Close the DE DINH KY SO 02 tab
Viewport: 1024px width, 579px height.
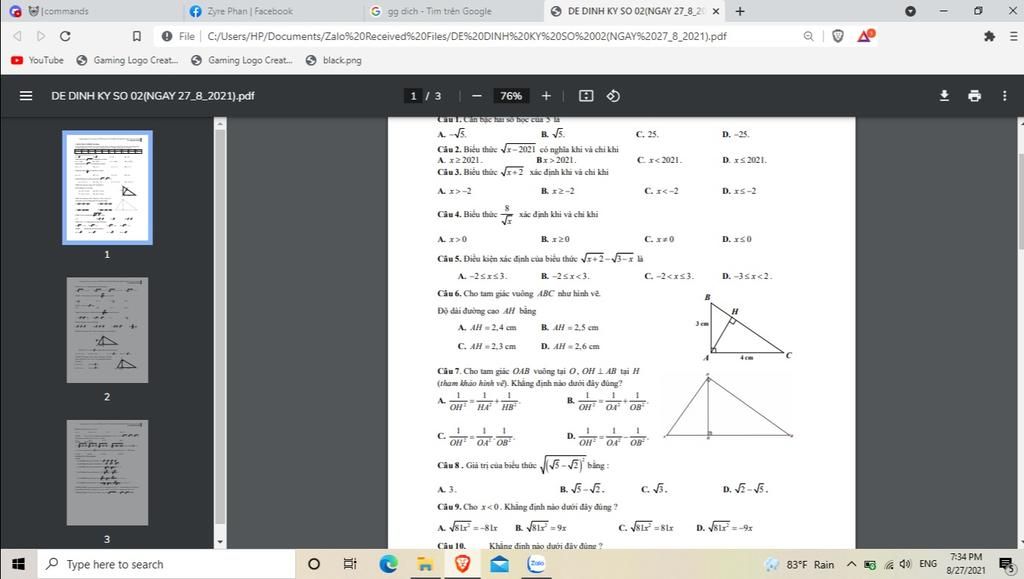[716, 11]
